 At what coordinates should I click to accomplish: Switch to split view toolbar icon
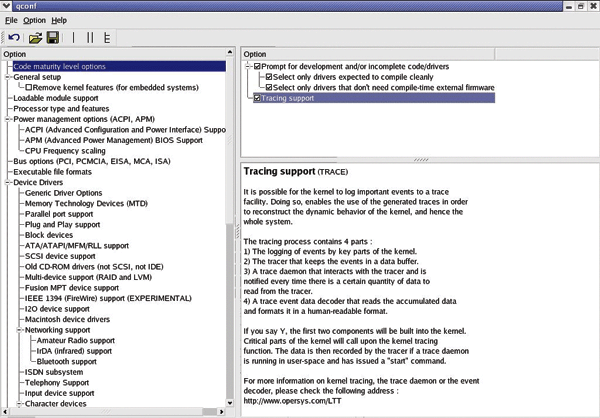(x=88, y=38)
